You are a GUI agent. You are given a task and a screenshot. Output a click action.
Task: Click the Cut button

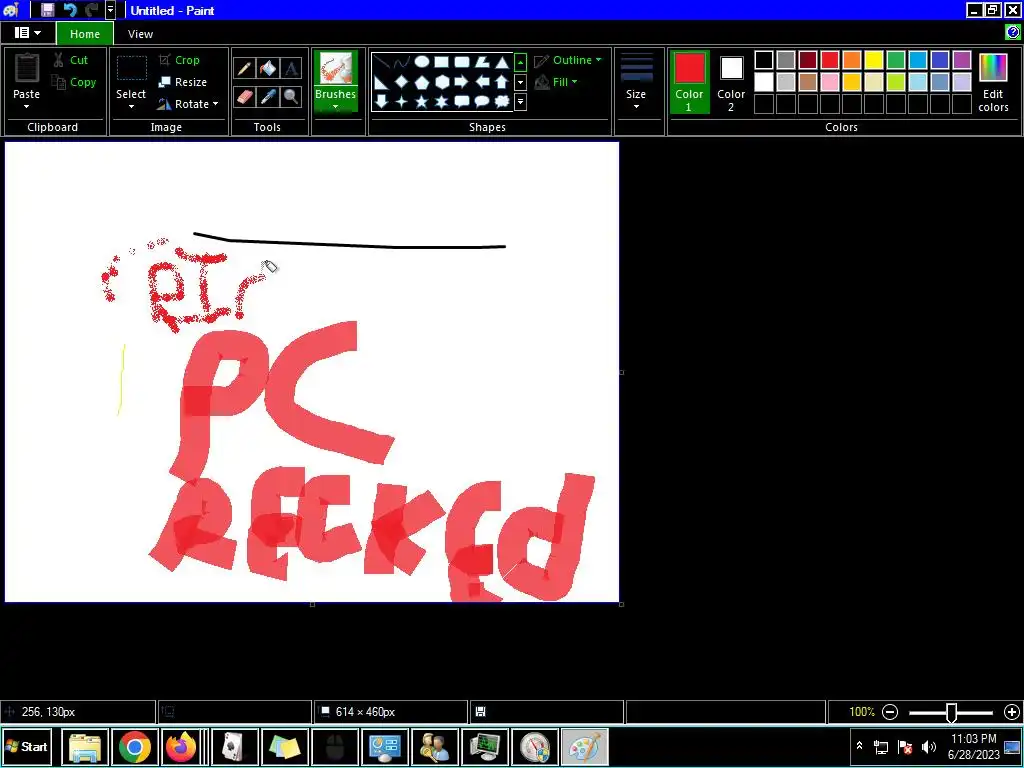(71, 60)
